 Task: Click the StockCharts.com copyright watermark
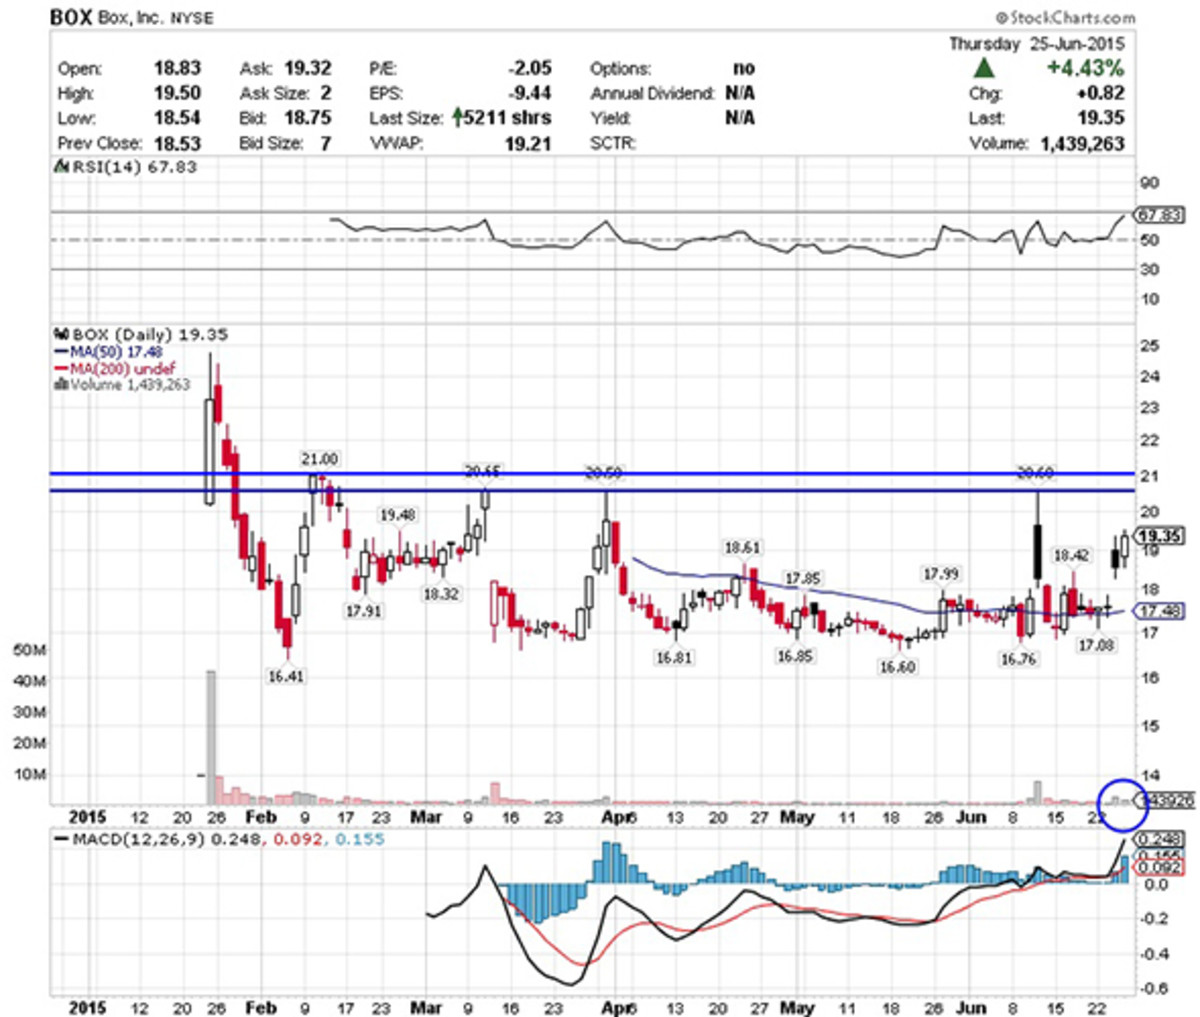(x=1065, y=17)
